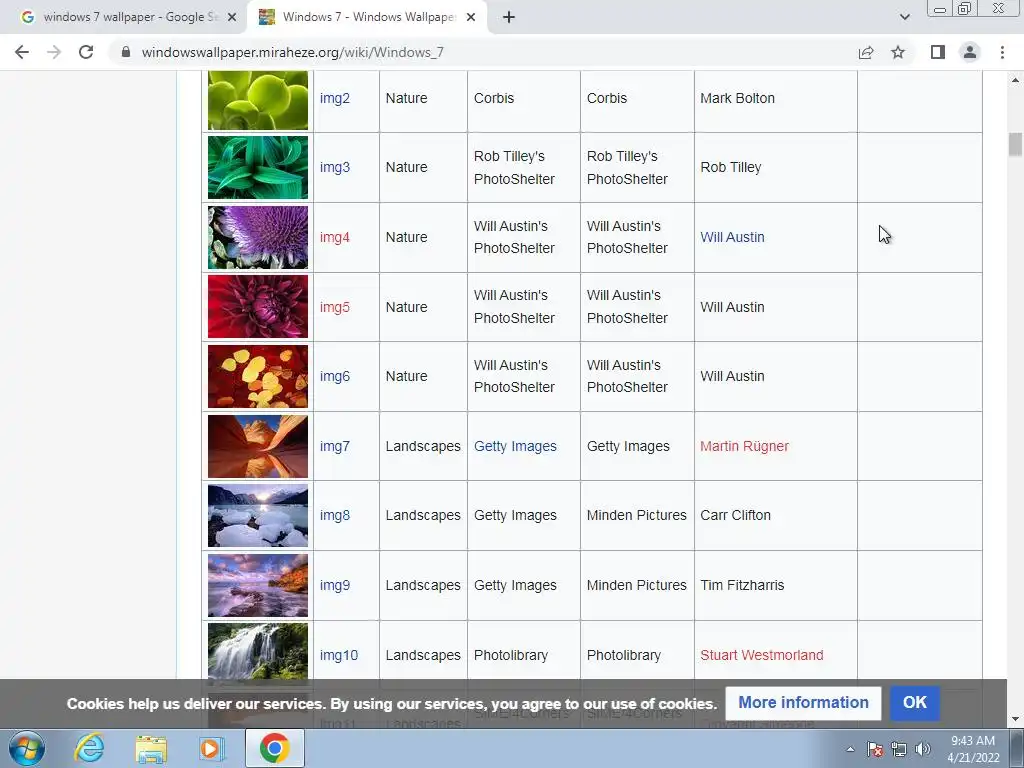Open the green succulent img2 thumbnail
The image size is (1024, 768).
(258, 101)
